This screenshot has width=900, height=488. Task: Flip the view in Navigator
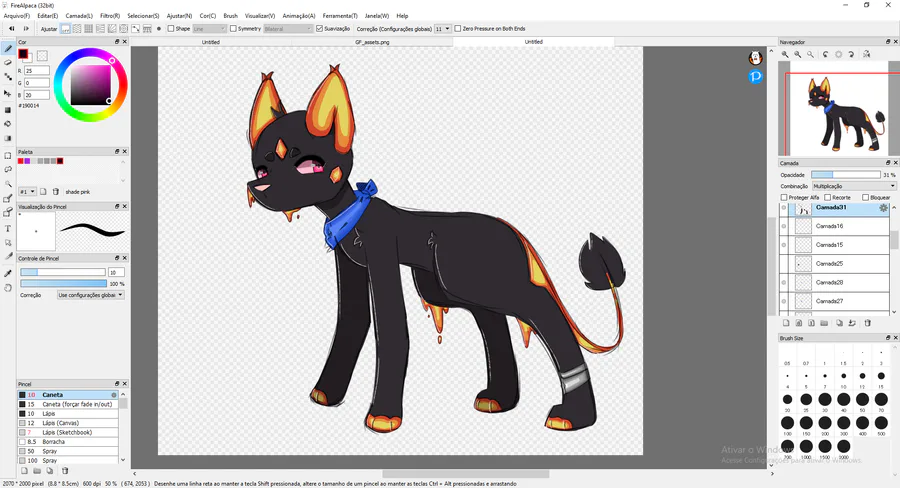click(866, 54)
